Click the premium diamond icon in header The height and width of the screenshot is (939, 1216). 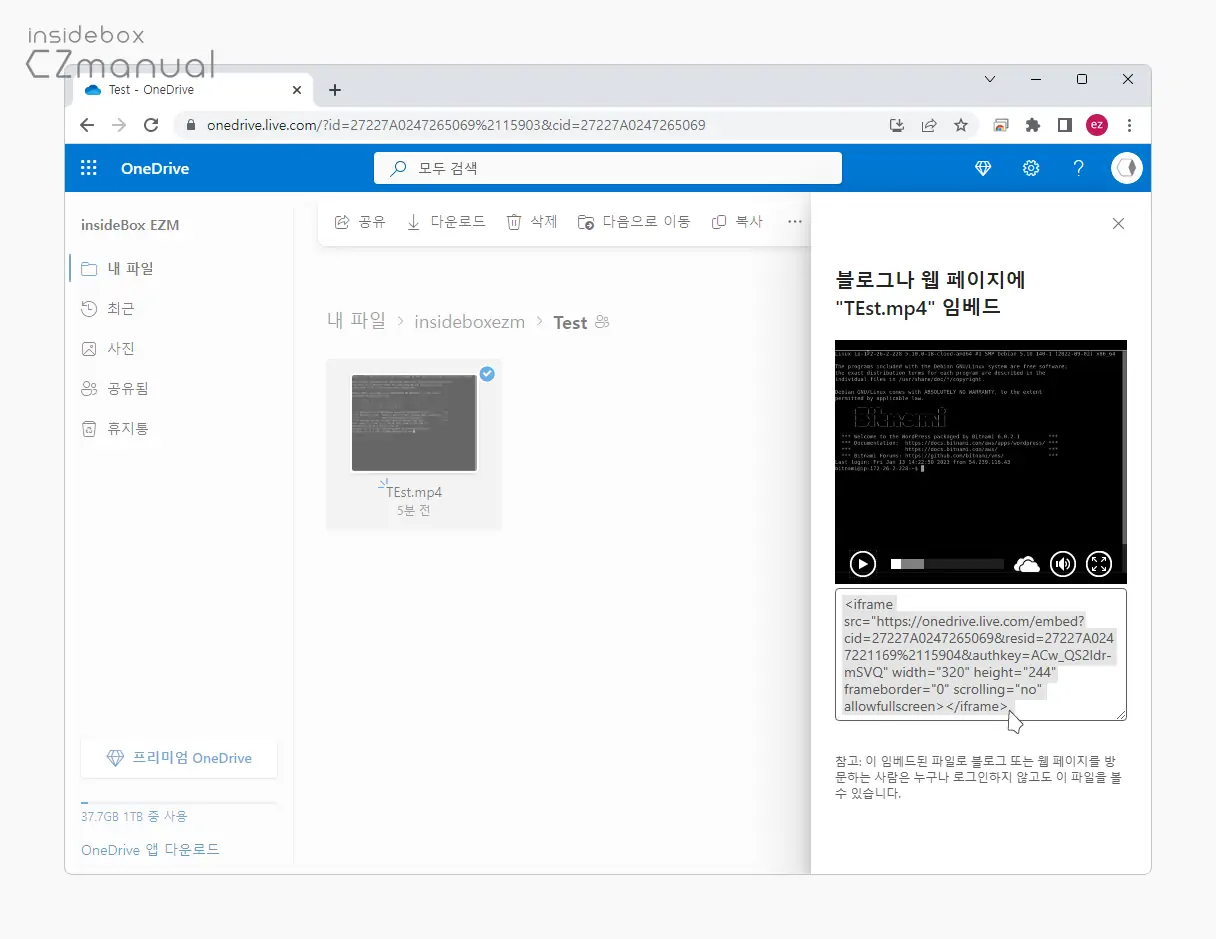tap(983, 168)
